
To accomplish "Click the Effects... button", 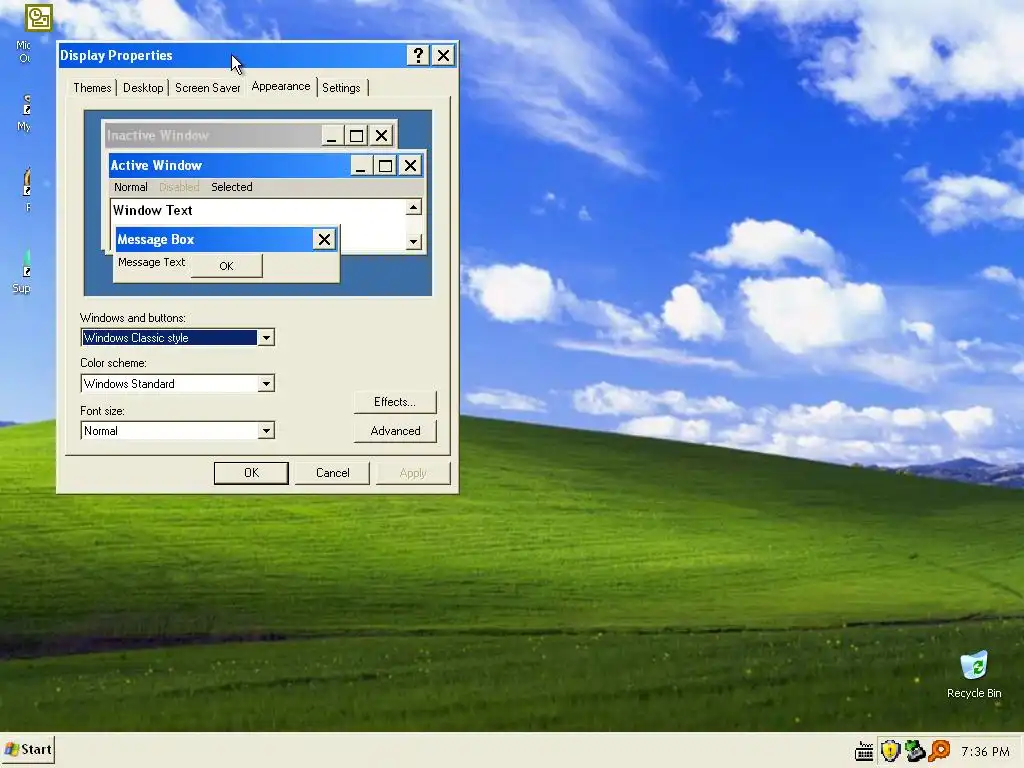I will [x=395, y=402].
